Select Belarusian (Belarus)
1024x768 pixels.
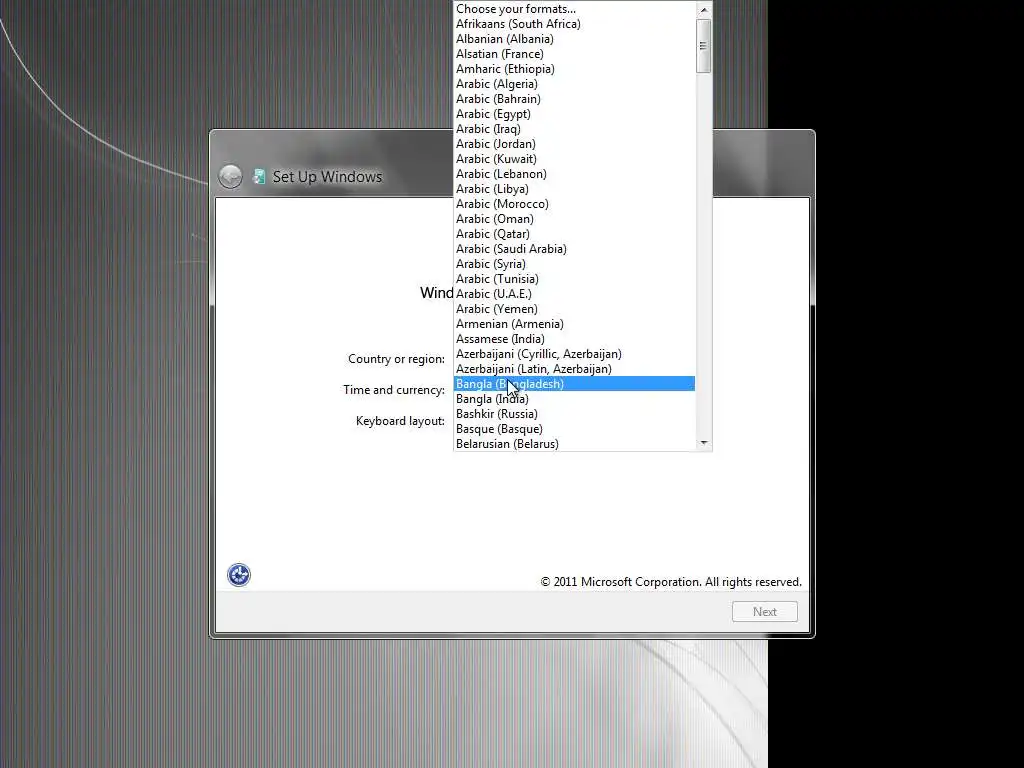click(x=574, y=443)
